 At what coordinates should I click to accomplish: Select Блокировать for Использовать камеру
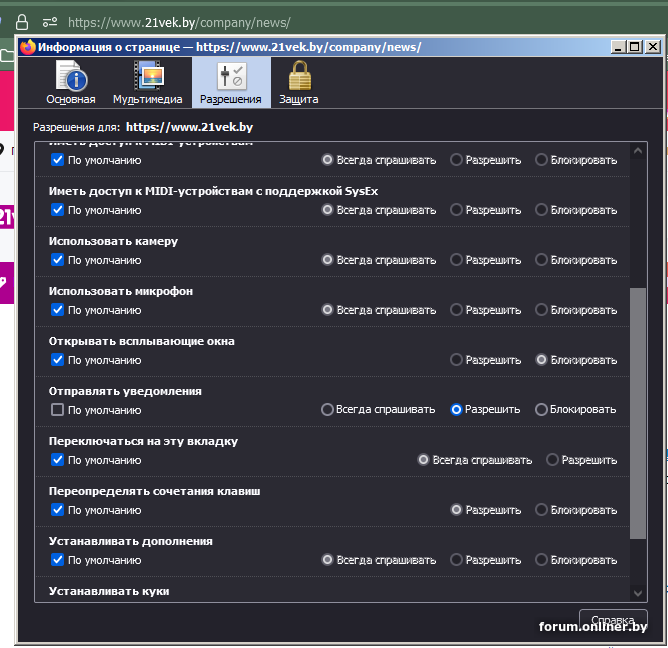click(x=541, y=259)
